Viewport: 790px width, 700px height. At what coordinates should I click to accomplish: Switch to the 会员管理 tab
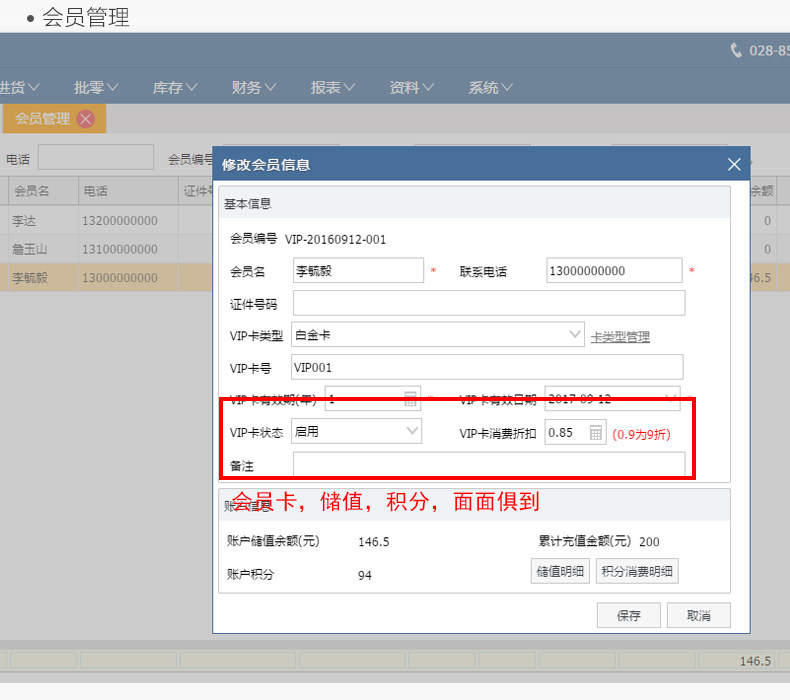pos(42,119)
